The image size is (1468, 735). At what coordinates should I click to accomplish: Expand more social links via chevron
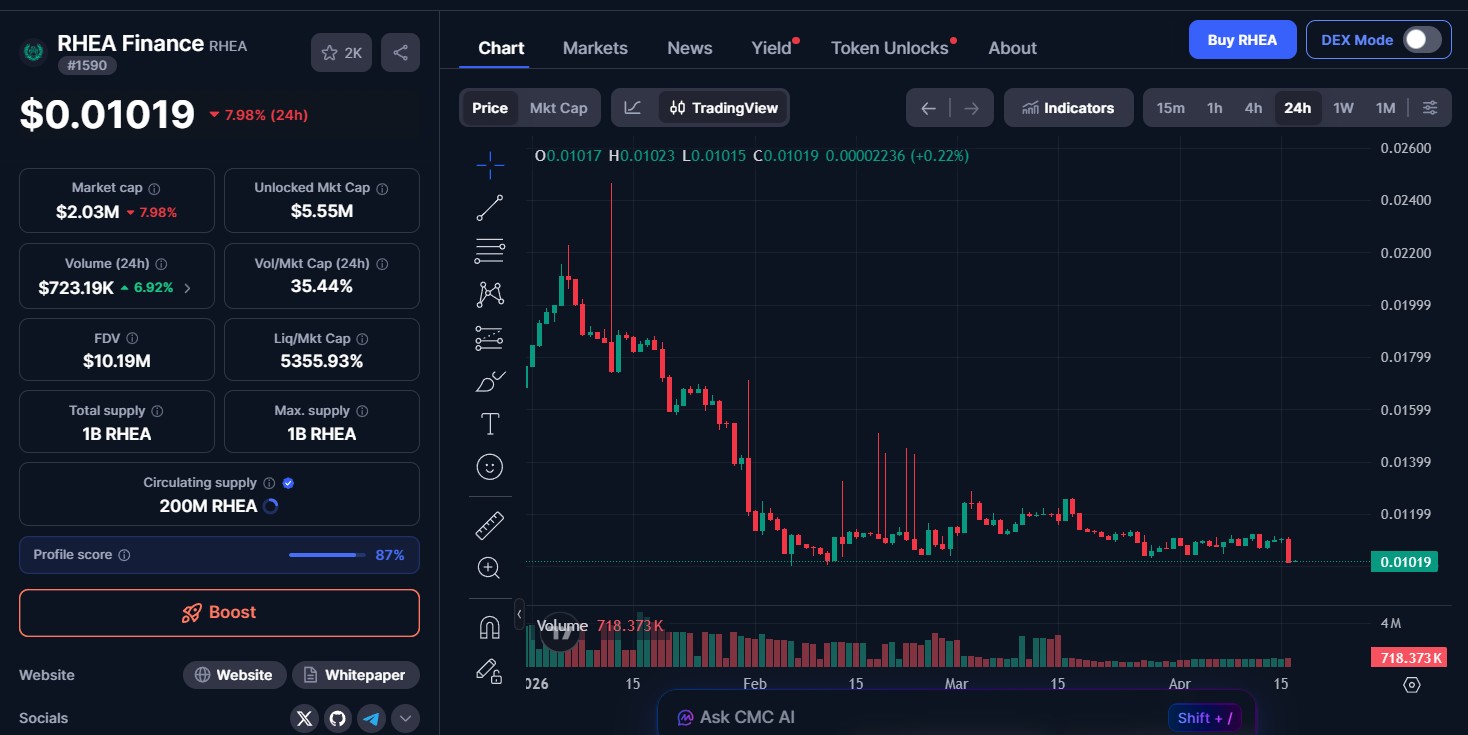click(405, 718)
